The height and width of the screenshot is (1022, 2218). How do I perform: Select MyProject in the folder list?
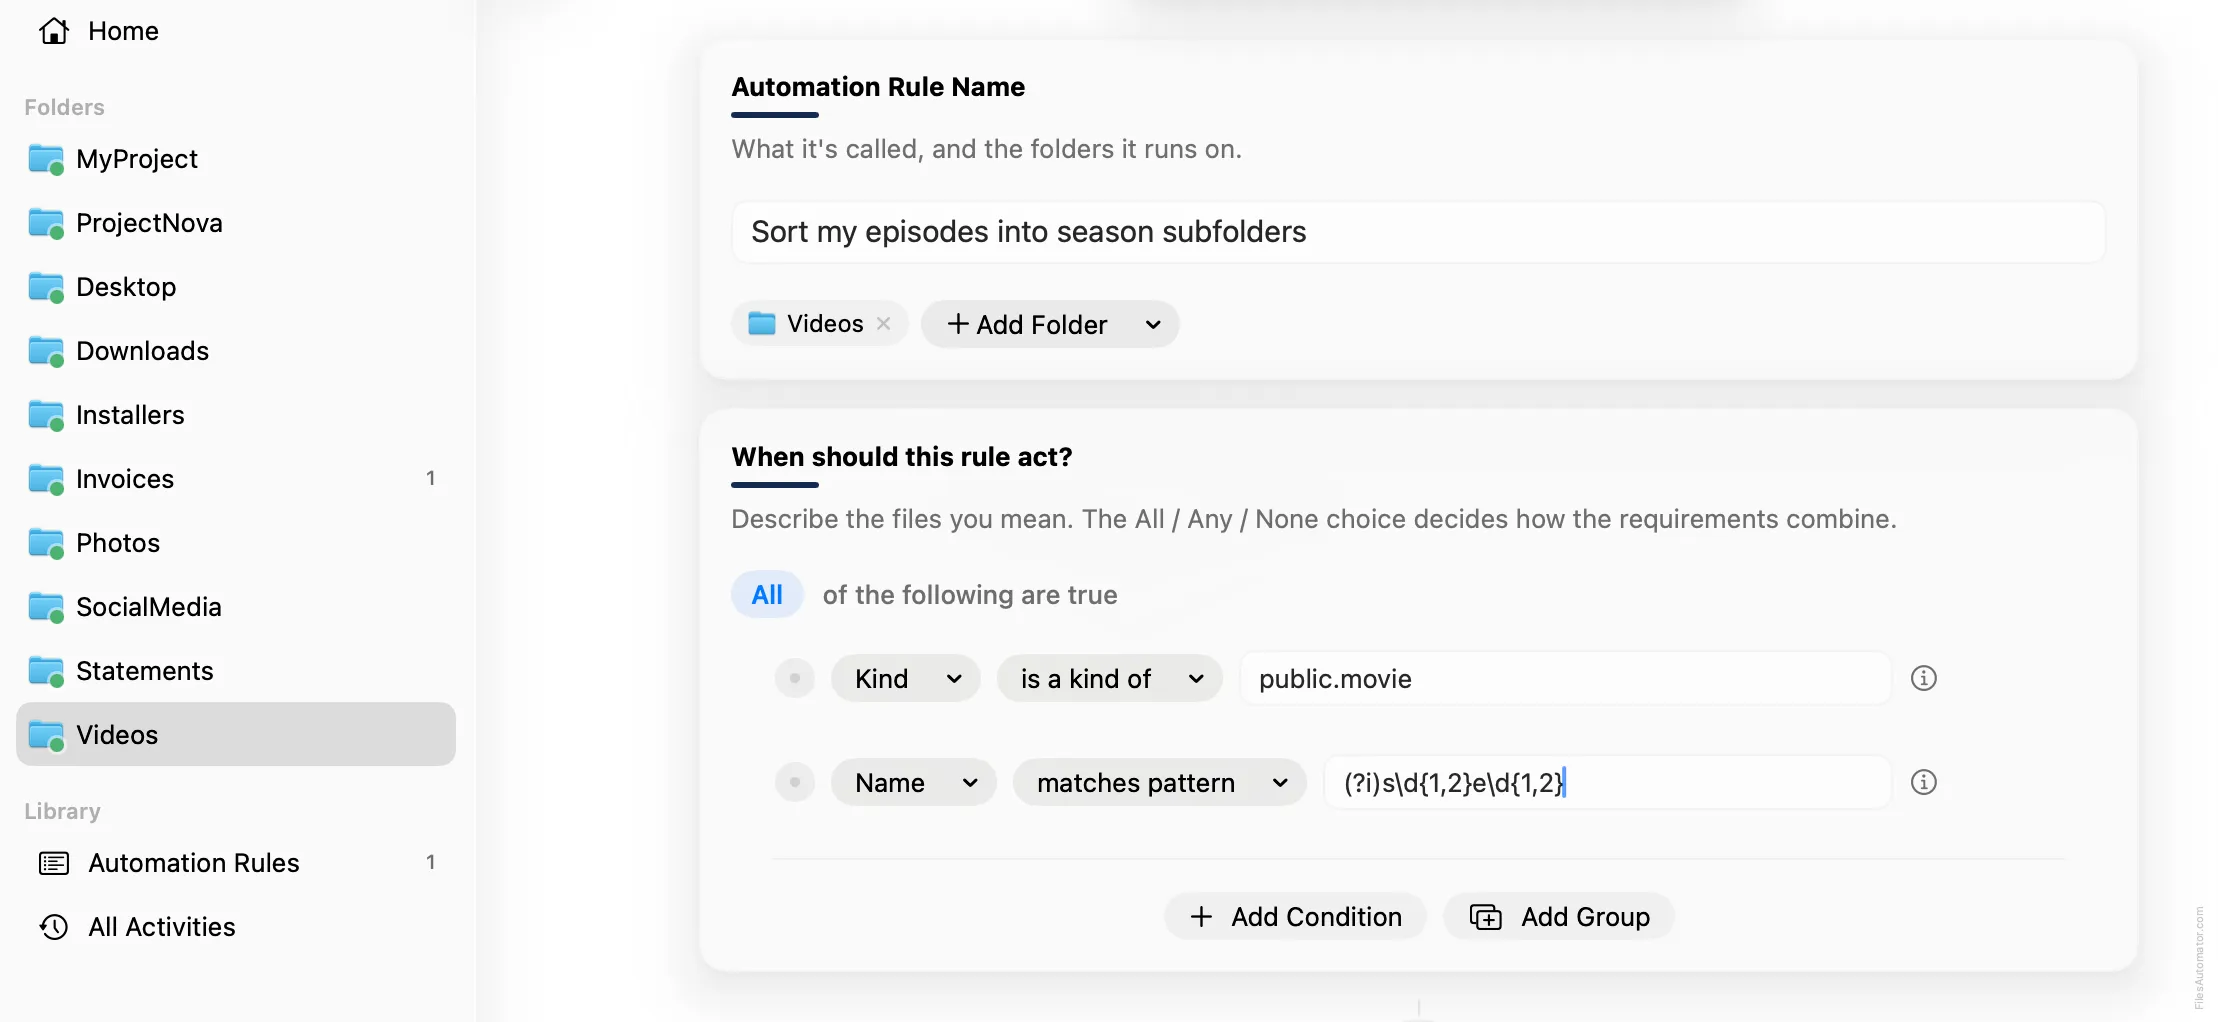coord(236,159)
